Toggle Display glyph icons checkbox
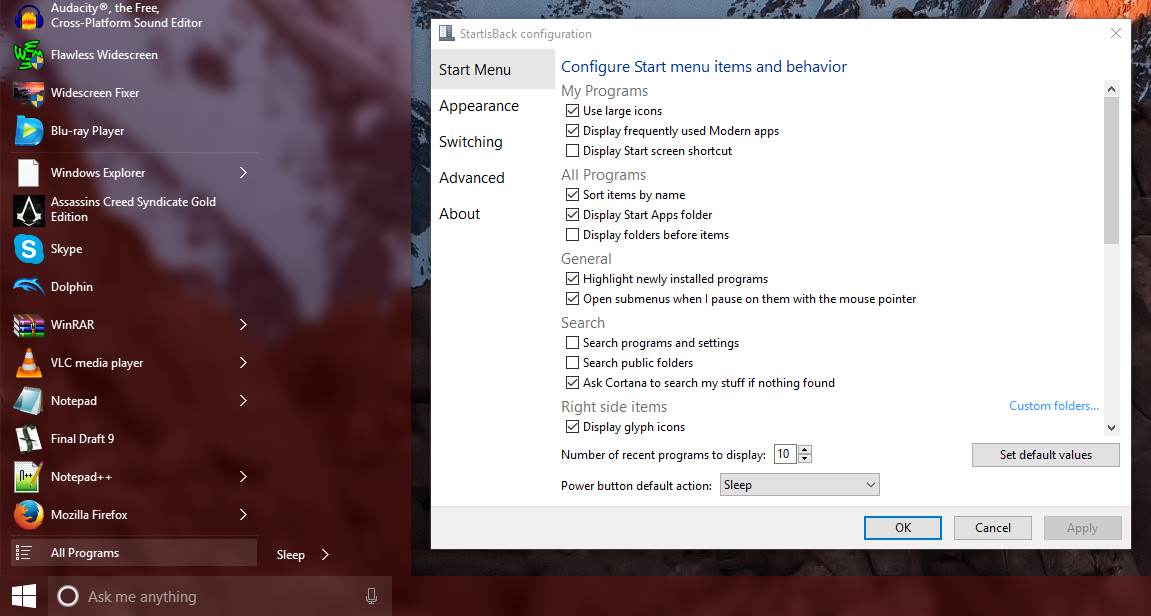 (573, 427)
